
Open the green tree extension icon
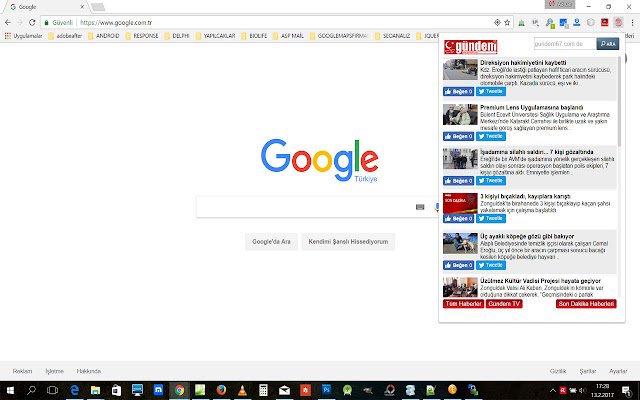(522, 22)
